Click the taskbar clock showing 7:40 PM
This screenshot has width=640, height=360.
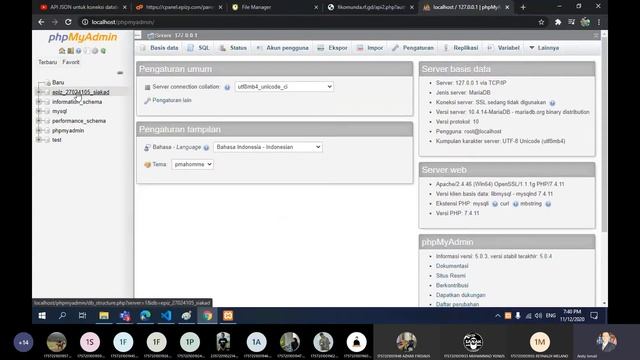572,316
